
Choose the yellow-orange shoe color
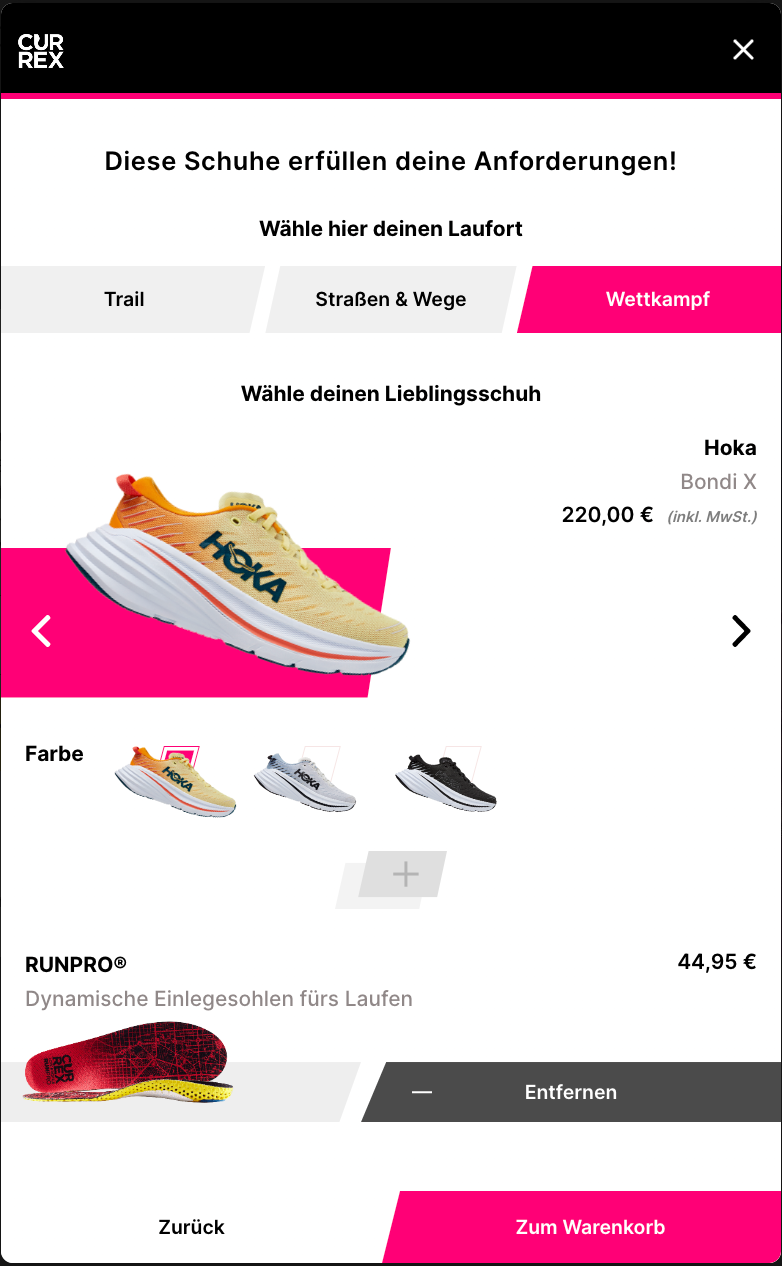point(175,782)
